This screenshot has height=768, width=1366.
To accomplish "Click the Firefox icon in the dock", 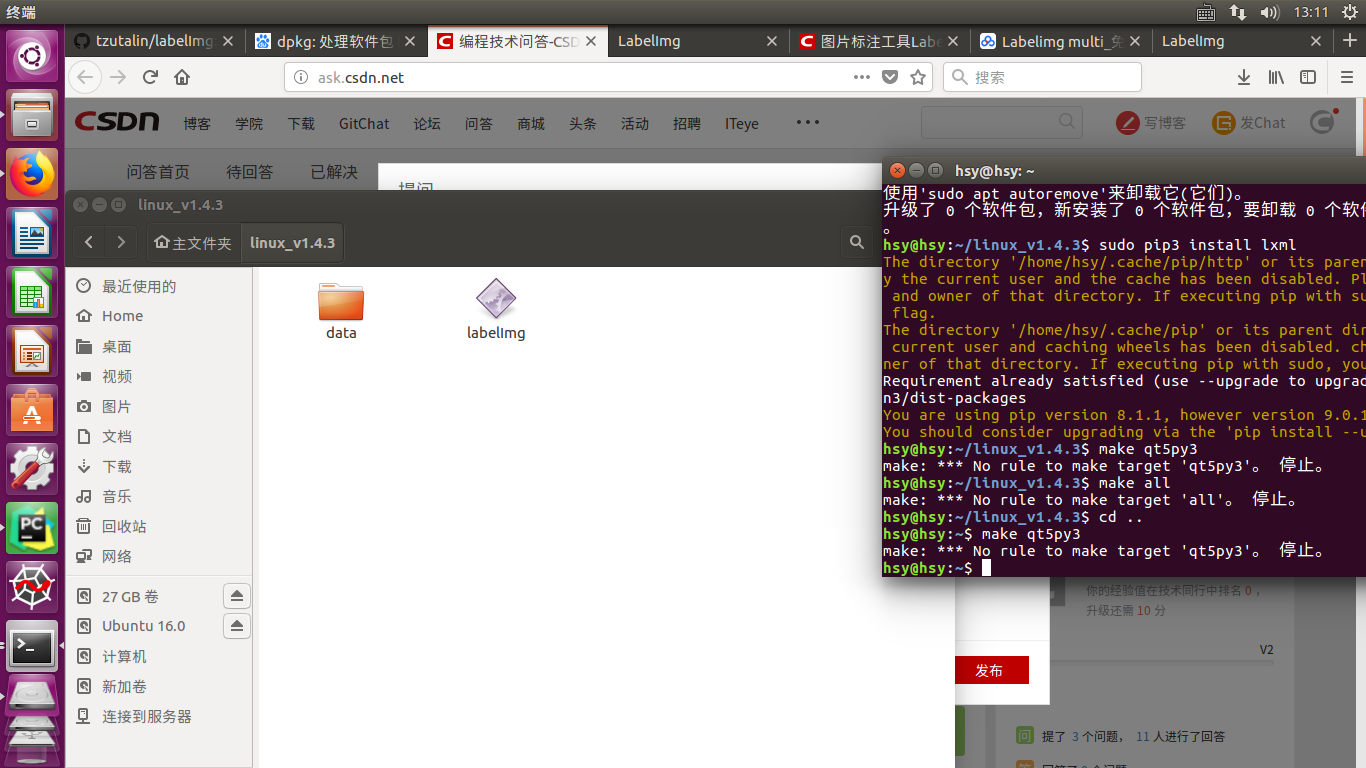I will (32, 175).
